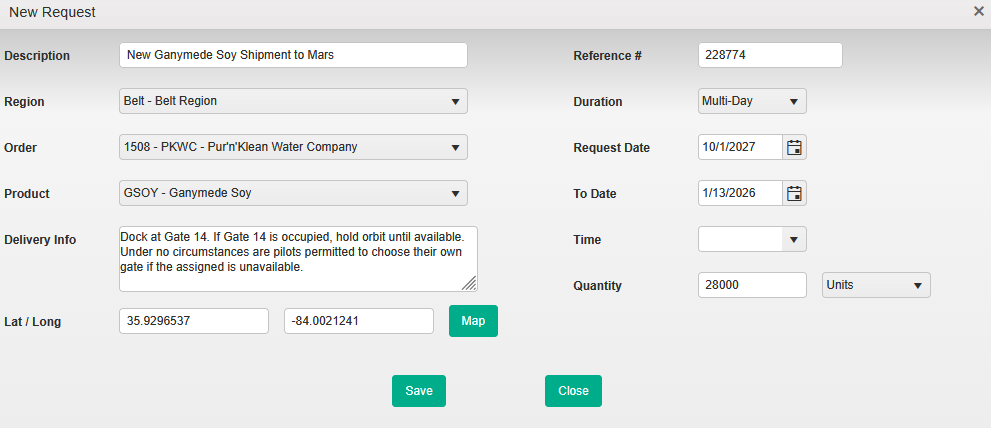Click the longitude input field

(x=358, y=321)
